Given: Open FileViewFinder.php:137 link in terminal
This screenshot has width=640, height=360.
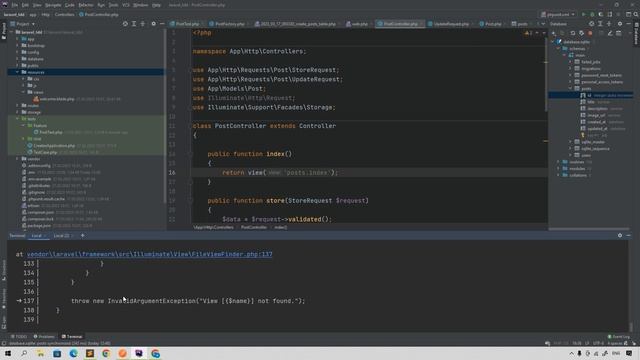Looking at the screenshot, I should [149, 254].
